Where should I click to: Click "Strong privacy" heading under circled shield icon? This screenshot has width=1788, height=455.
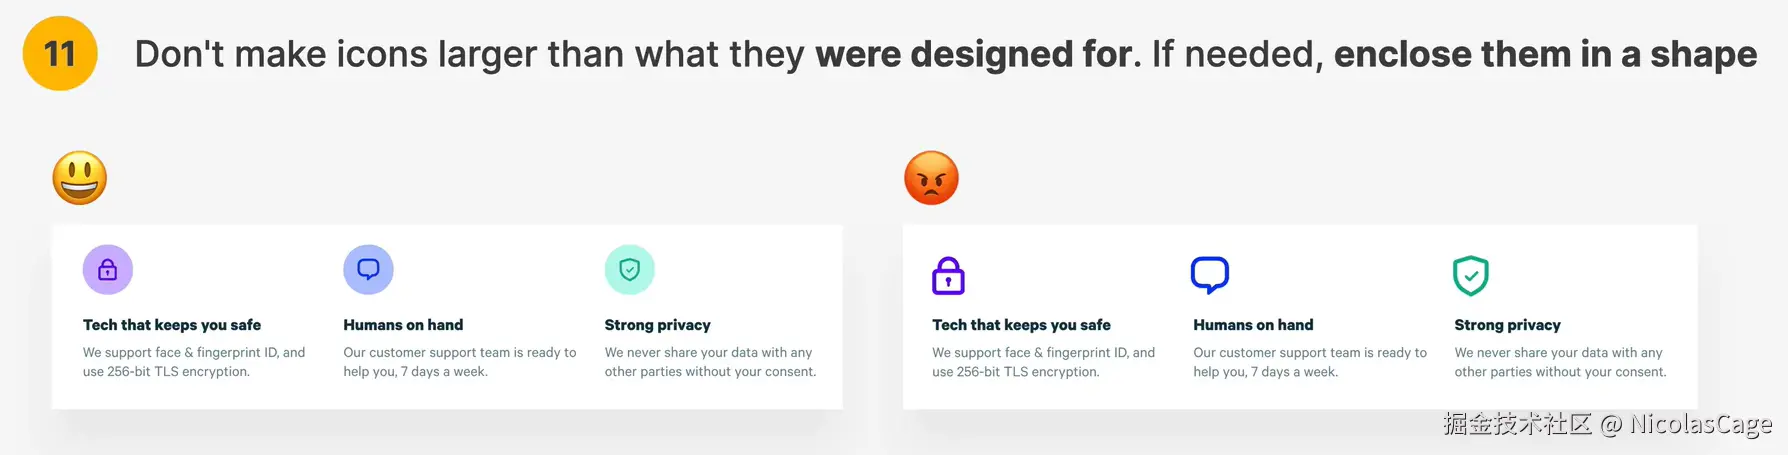point(657,325)
